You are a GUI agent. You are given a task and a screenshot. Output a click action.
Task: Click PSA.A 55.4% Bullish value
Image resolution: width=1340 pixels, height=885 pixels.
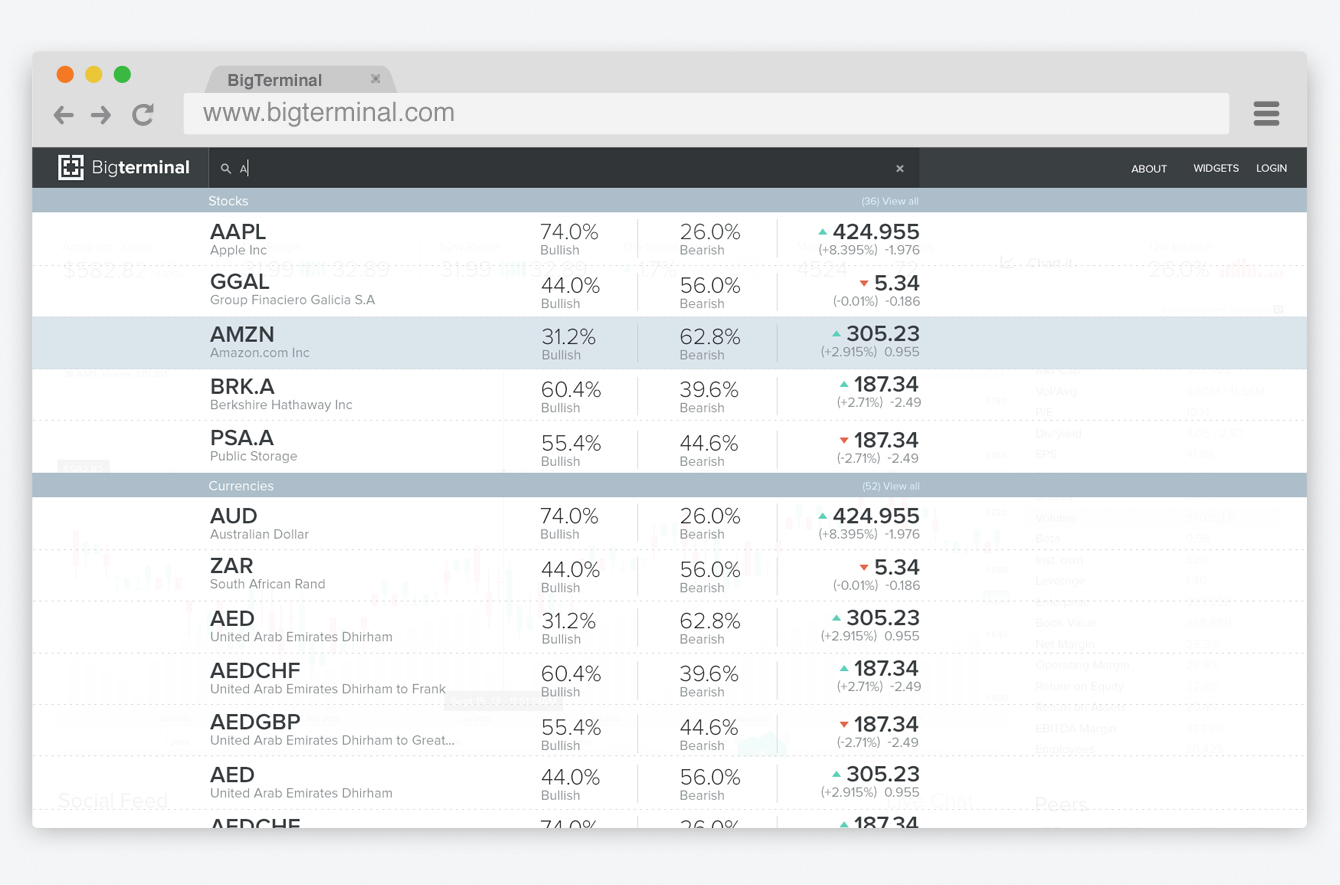coord(571,443)
